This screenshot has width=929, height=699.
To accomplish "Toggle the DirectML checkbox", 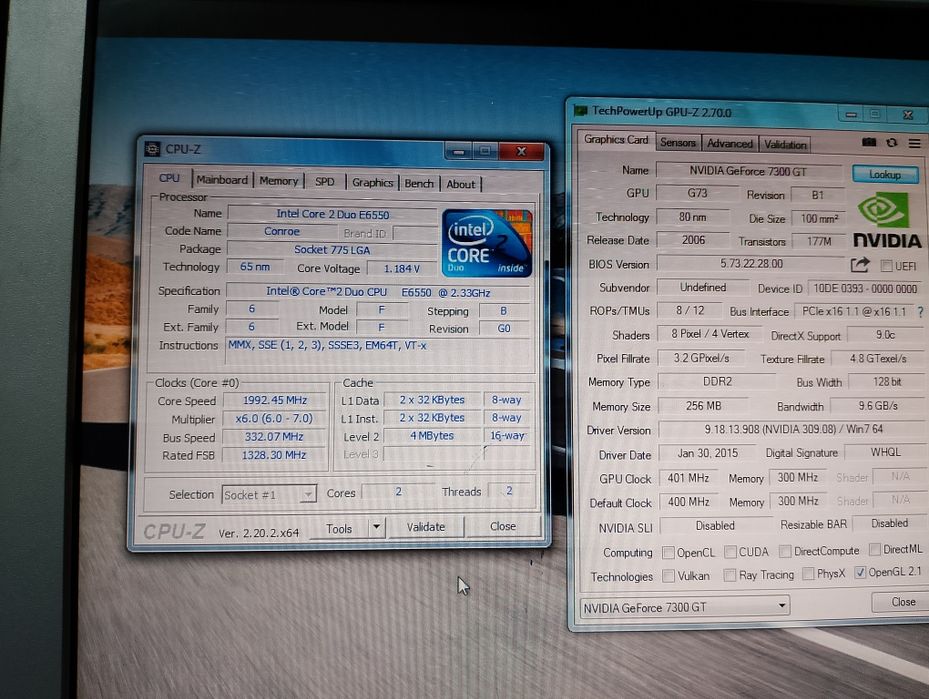I will point(874,549).
